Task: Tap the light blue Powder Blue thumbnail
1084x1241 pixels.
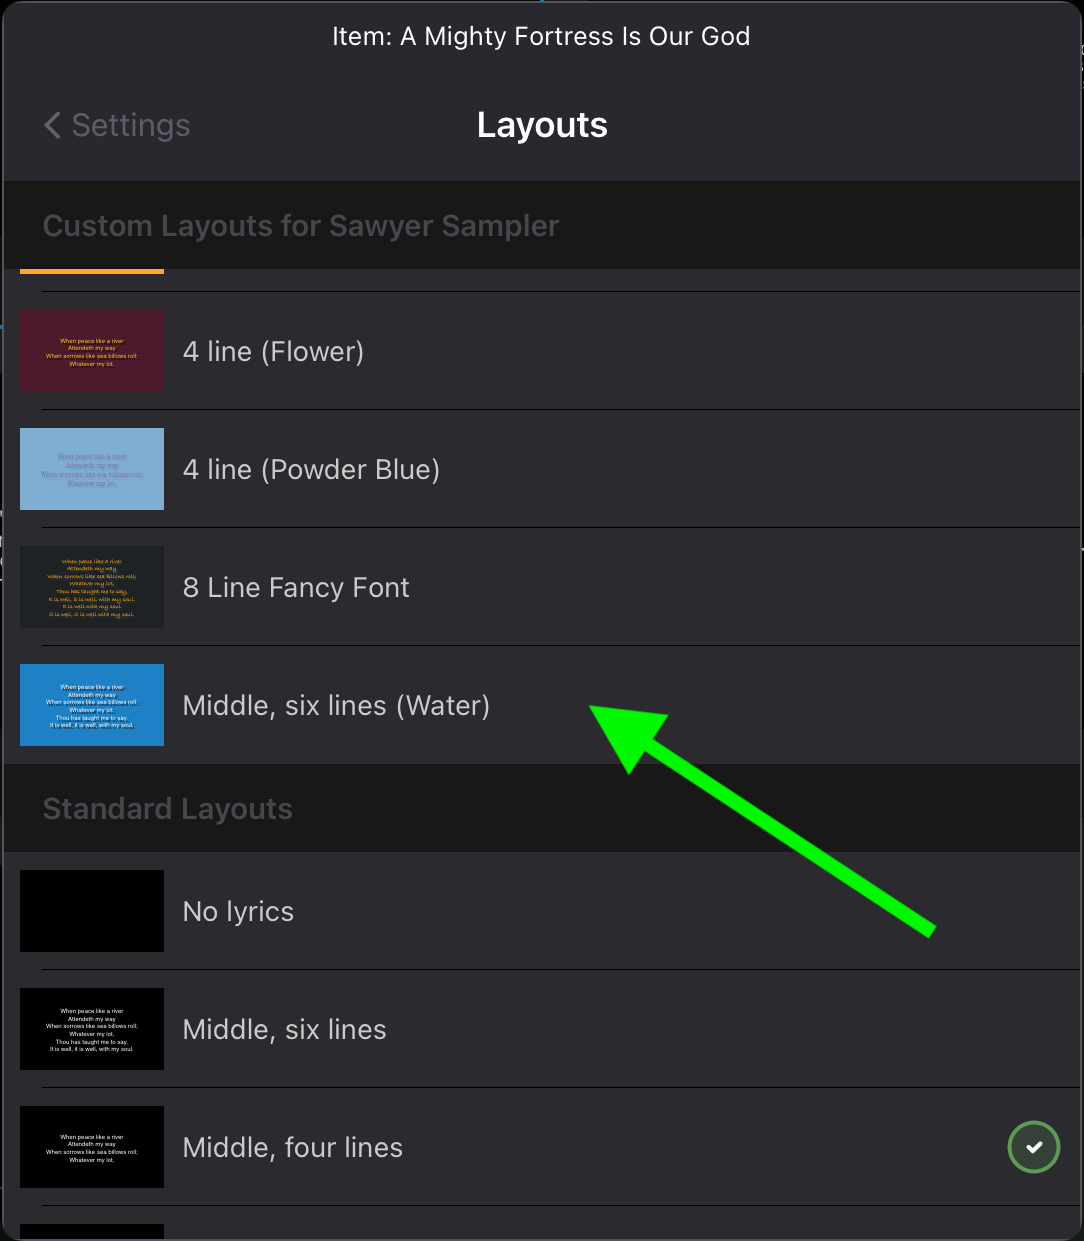Action: [92, 469]
